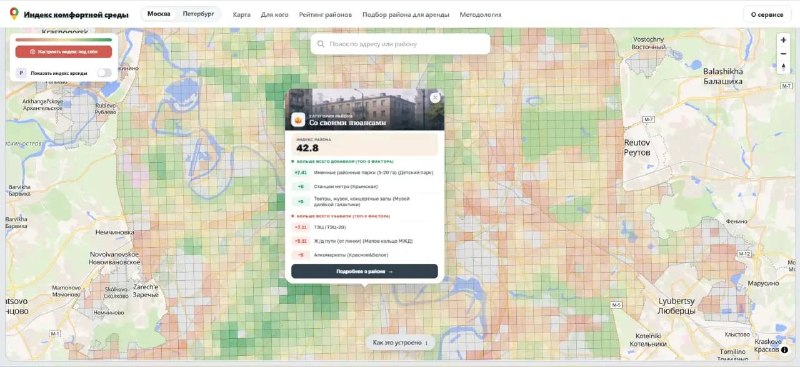800x367 pixels.
Task: Zoom out the map with minus
Action: (784, 54)
